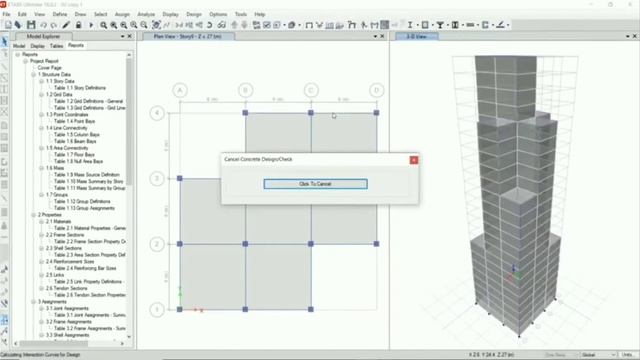Switch to Tables tab in Model Explorer

(x=56, y=46)
